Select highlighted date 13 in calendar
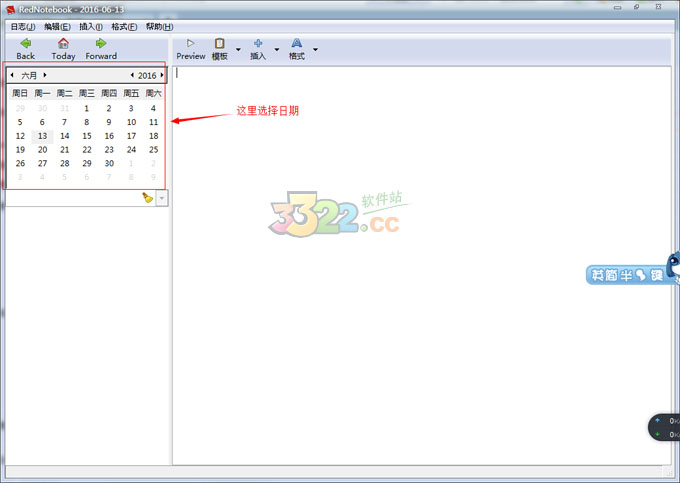 (x=42, y=136)
